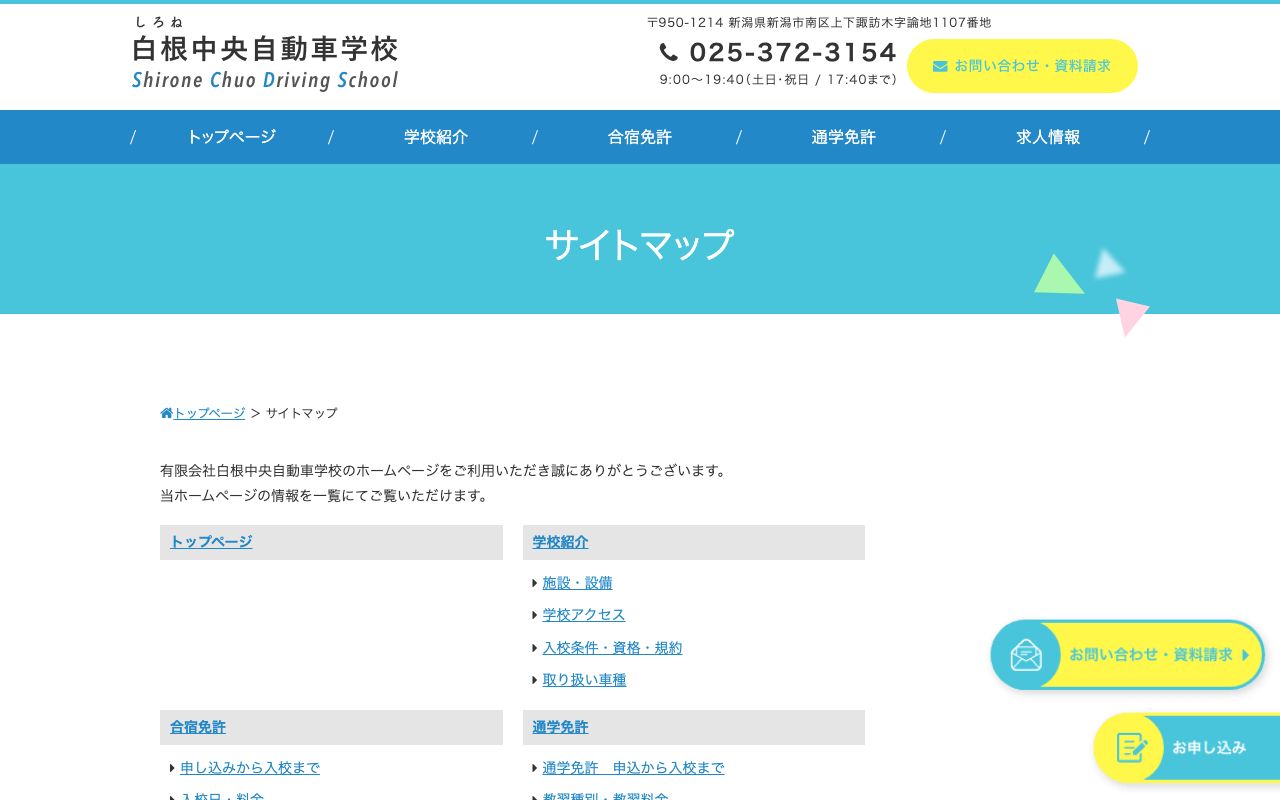Click the 白根中央自動車学校 logo
The height and width of the screenshot is (800, 1280).
pyautogui.click(x=264, y=50)
